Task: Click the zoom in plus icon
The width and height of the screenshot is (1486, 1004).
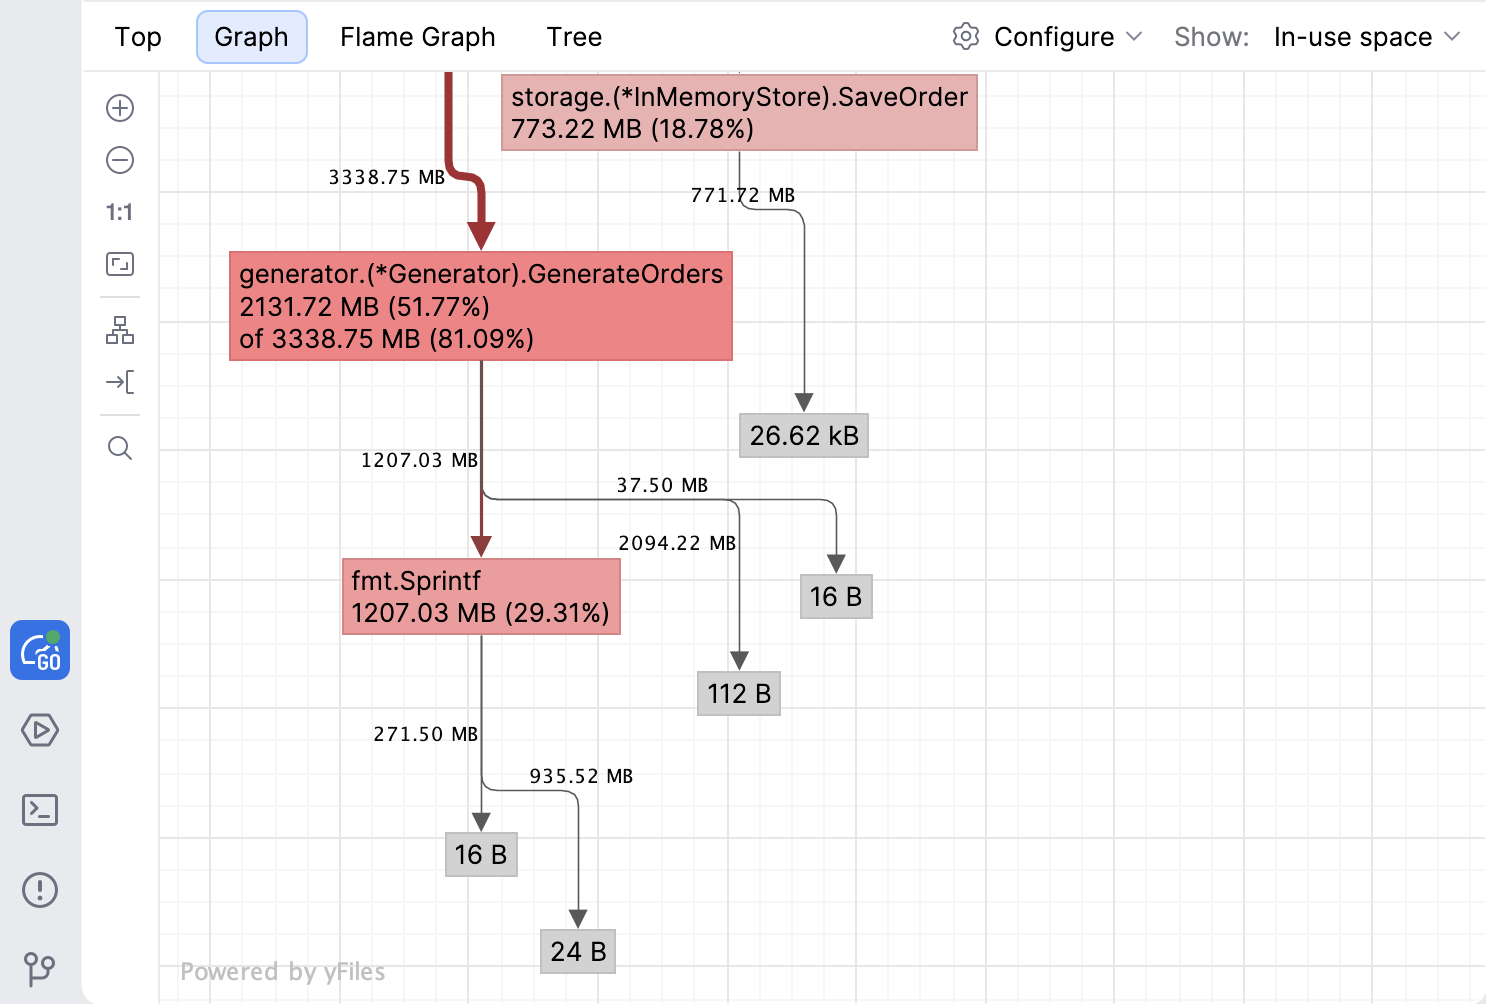Action: [x=120, y=108]
